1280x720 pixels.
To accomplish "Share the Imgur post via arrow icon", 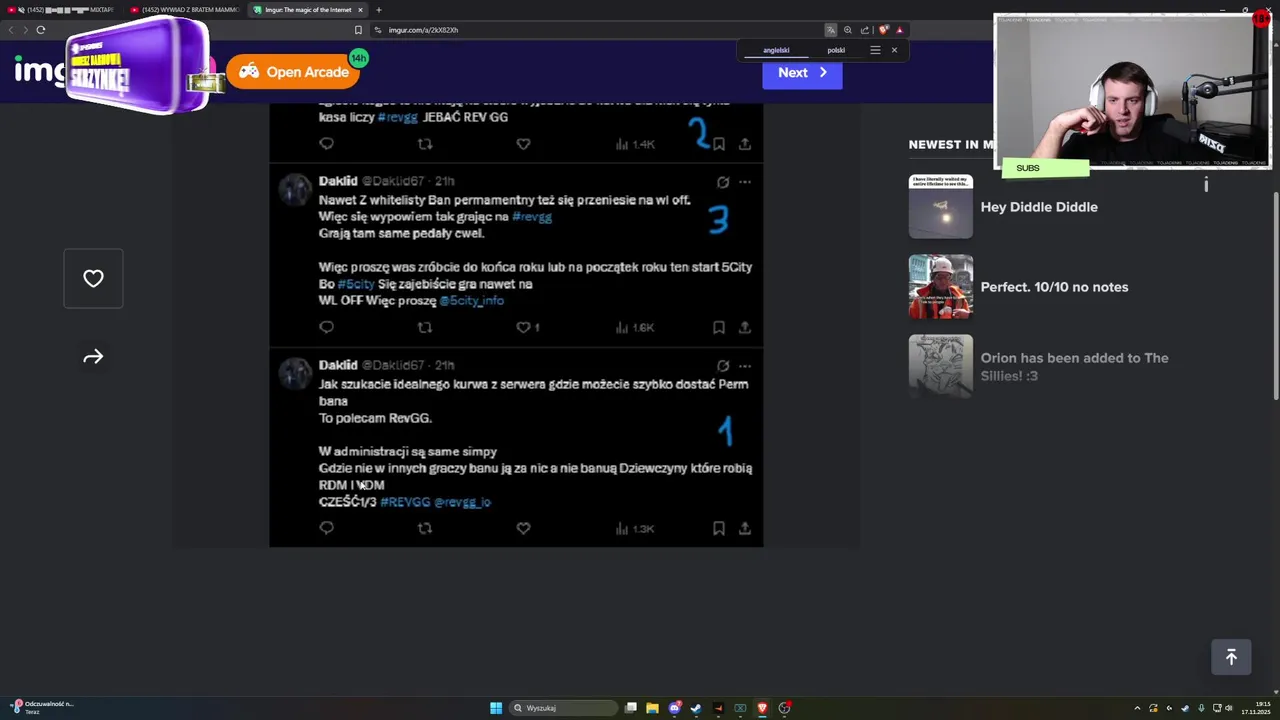I will tap(93, 357).
